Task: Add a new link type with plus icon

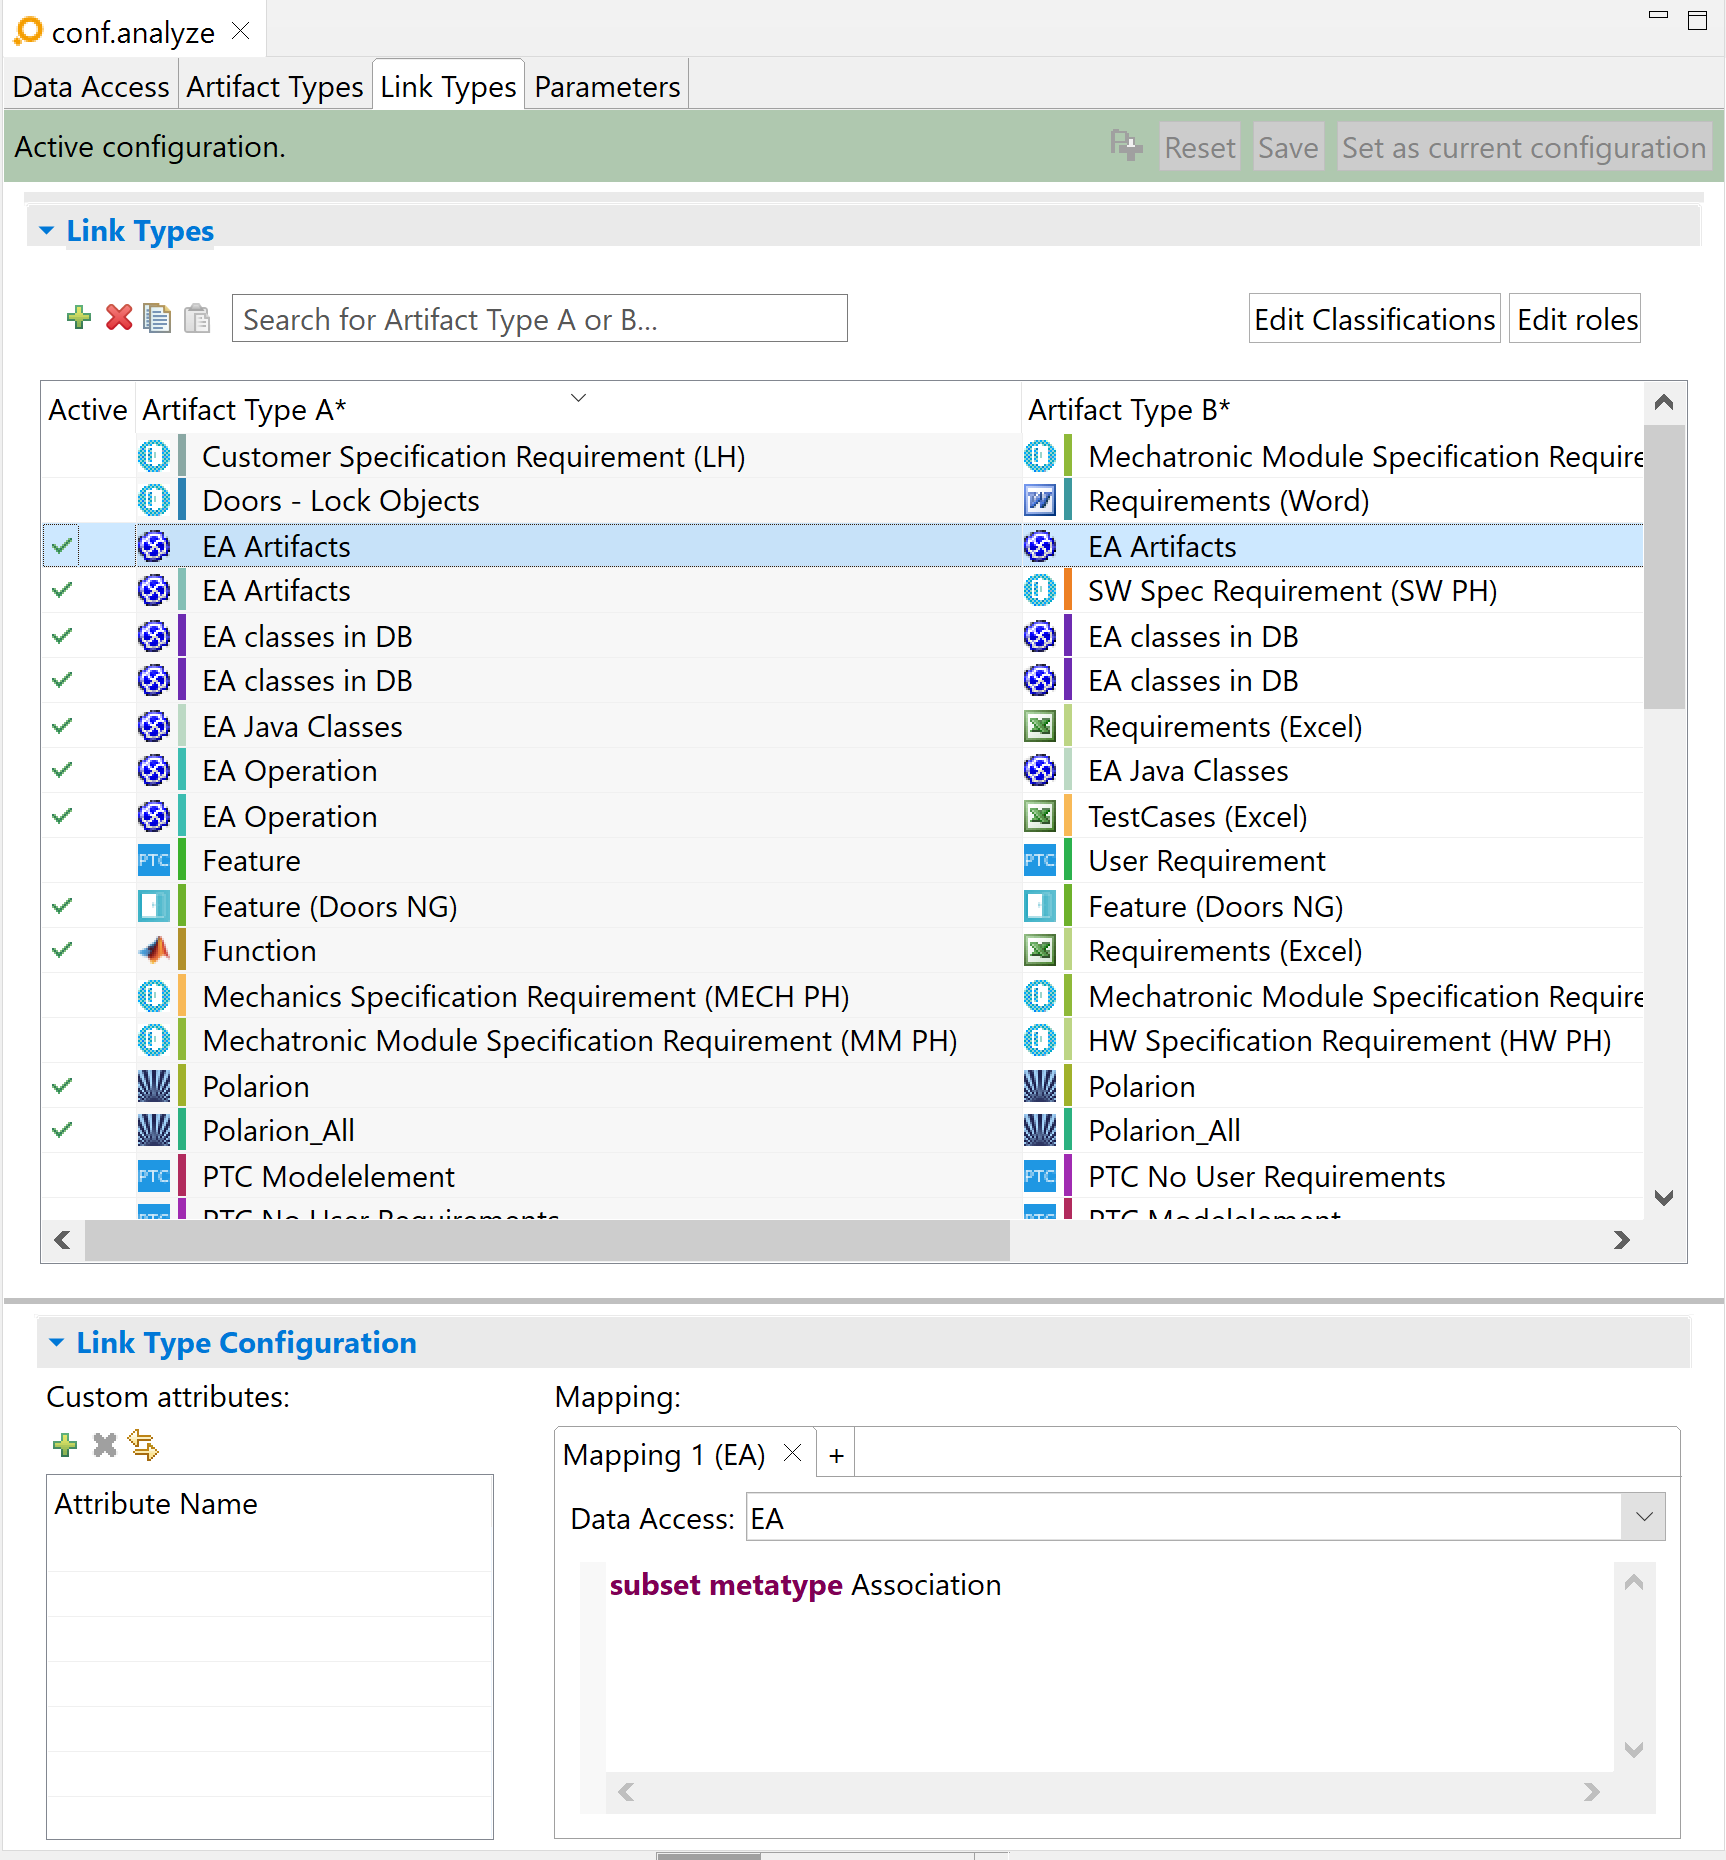Action: click(x=79, y=318)
